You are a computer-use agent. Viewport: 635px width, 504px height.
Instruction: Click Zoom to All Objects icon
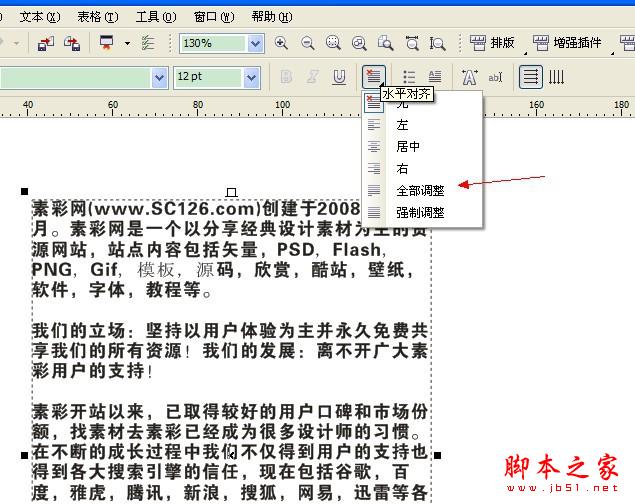click(359, 43)
